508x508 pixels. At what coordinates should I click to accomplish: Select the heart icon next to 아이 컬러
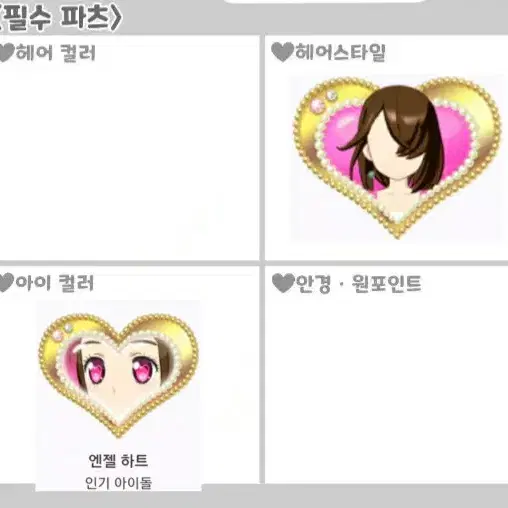click(x=7, y=283)
